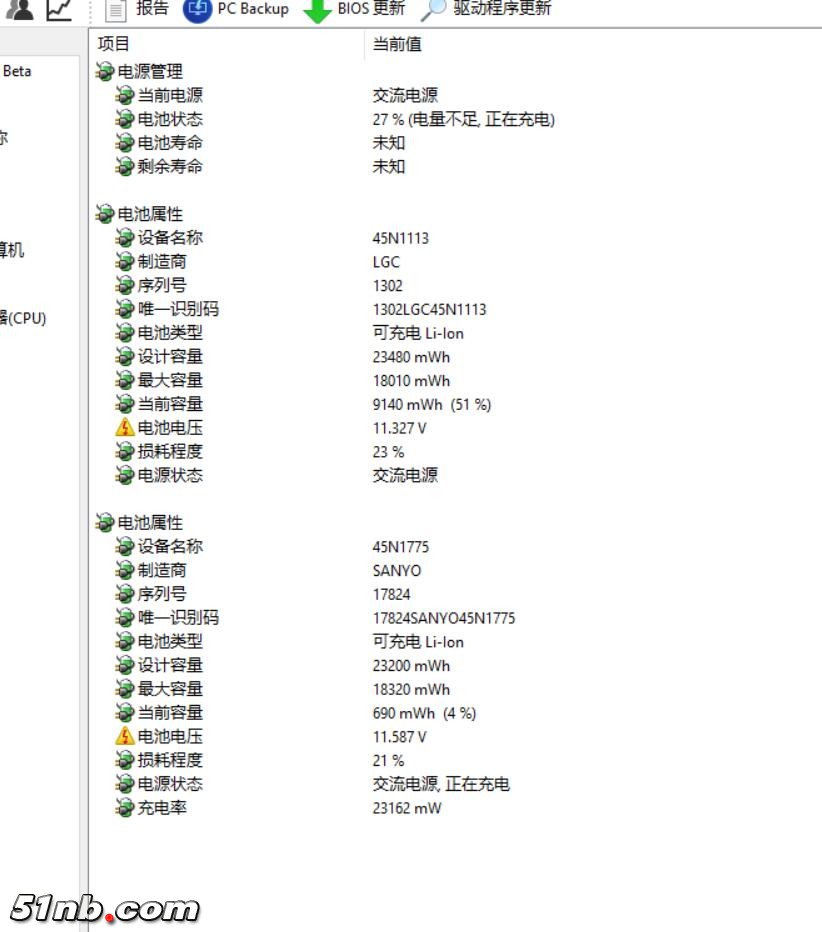The image size is (822, 932).
Task: Click the user silhouette icon in toolbar
Action: point(21,10)
